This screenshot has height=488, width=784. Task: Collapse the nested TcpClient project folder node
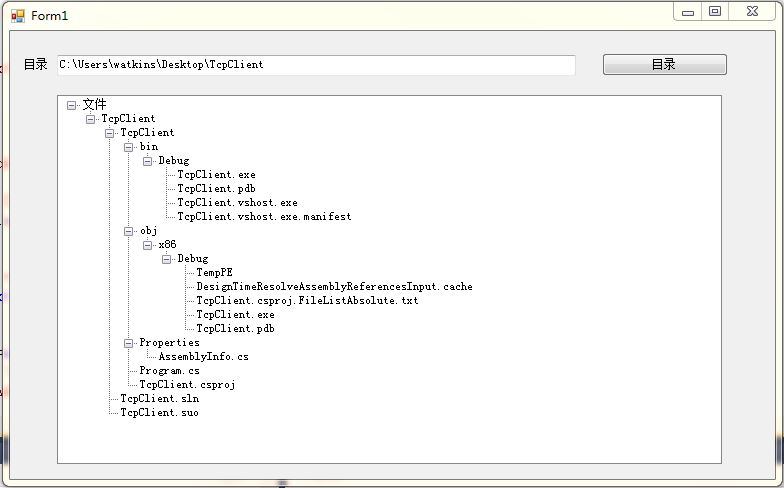click(110, 133)
